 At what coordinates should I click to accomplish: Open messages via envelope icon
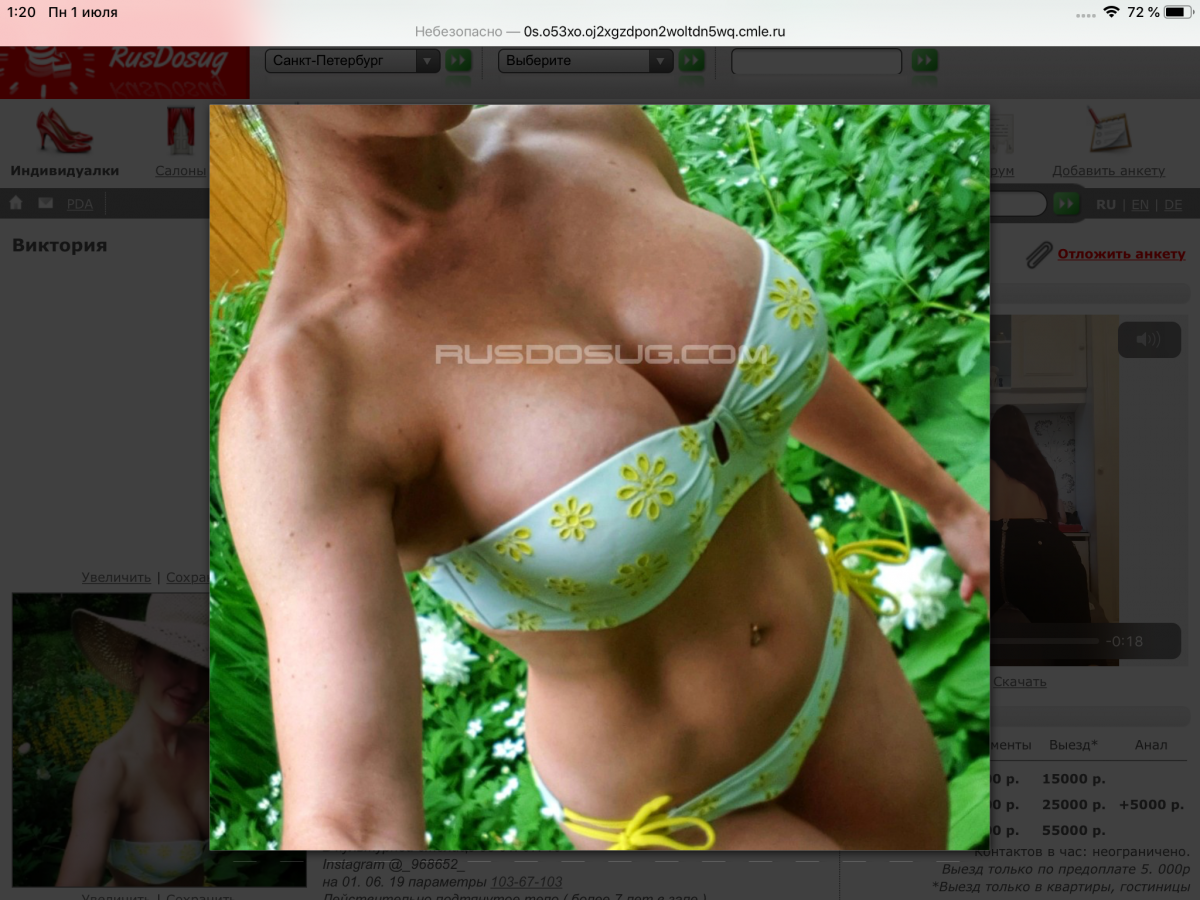click(46, 203)
